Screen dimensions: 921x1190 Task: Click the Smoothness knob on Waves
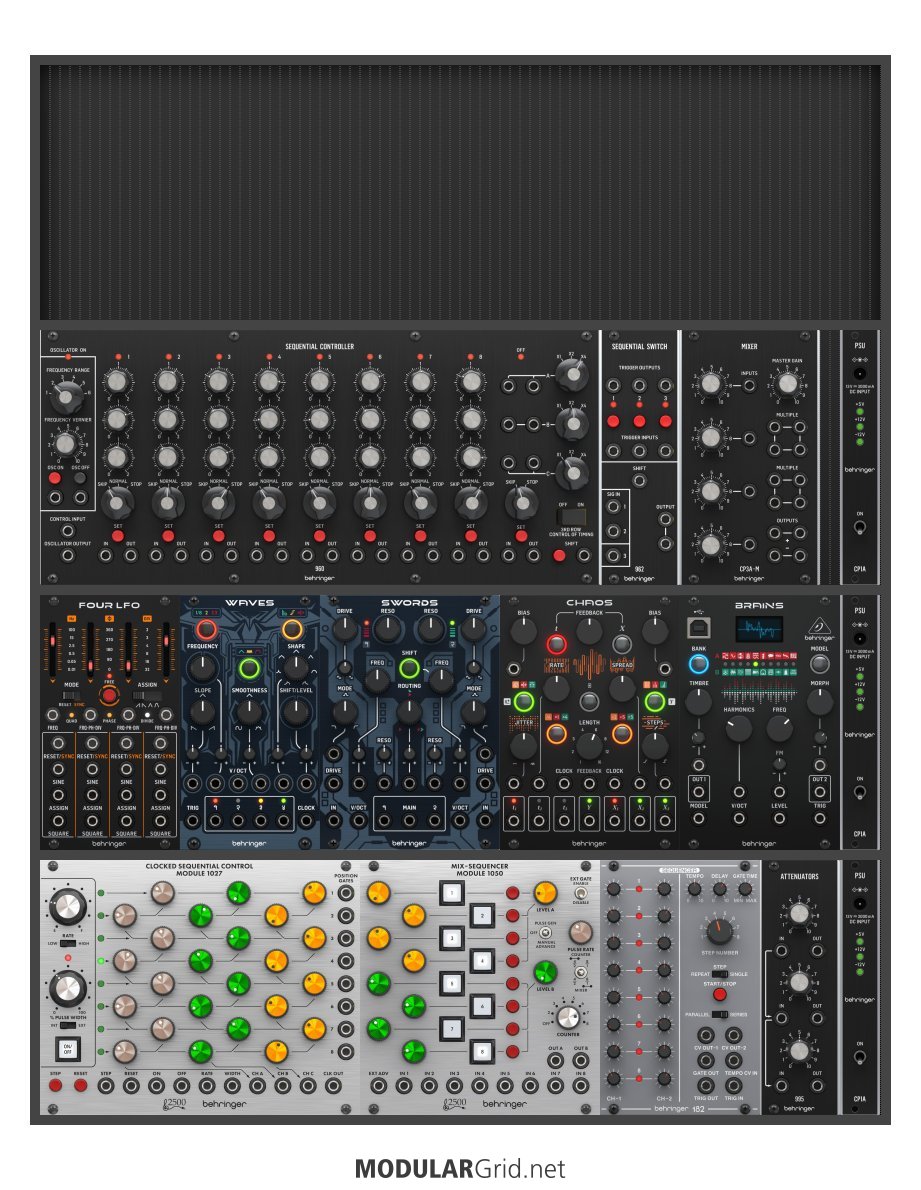tap(249, 712)
